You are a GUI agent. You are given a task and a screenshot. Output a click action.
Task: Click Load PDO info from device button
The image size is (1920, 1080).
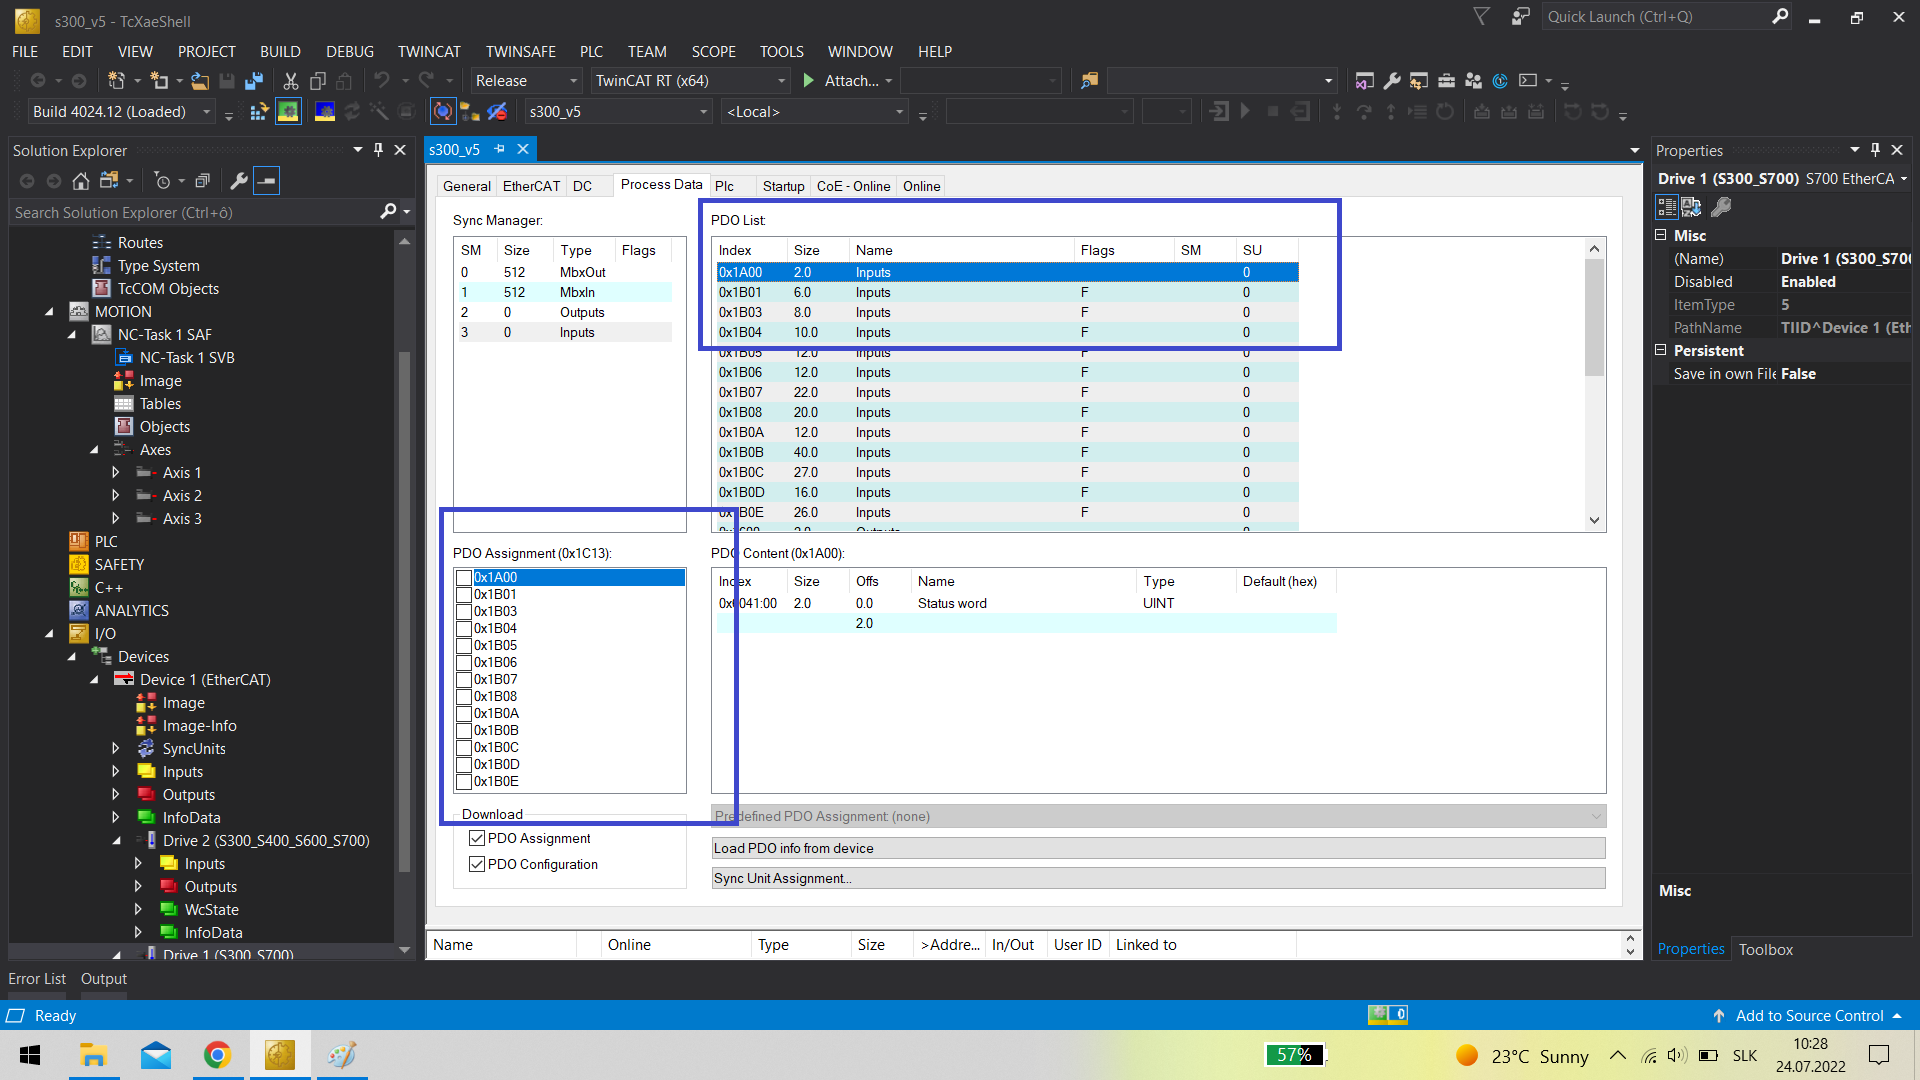(1158, 848)
